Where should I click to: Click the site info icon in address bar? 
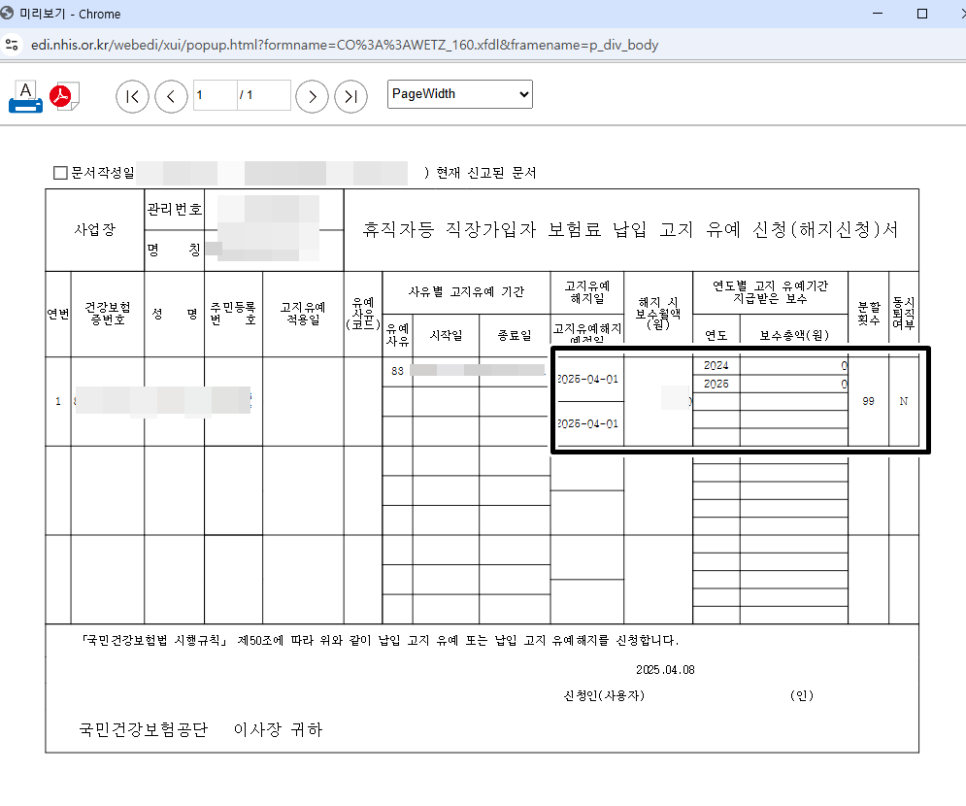click(12, 44)
